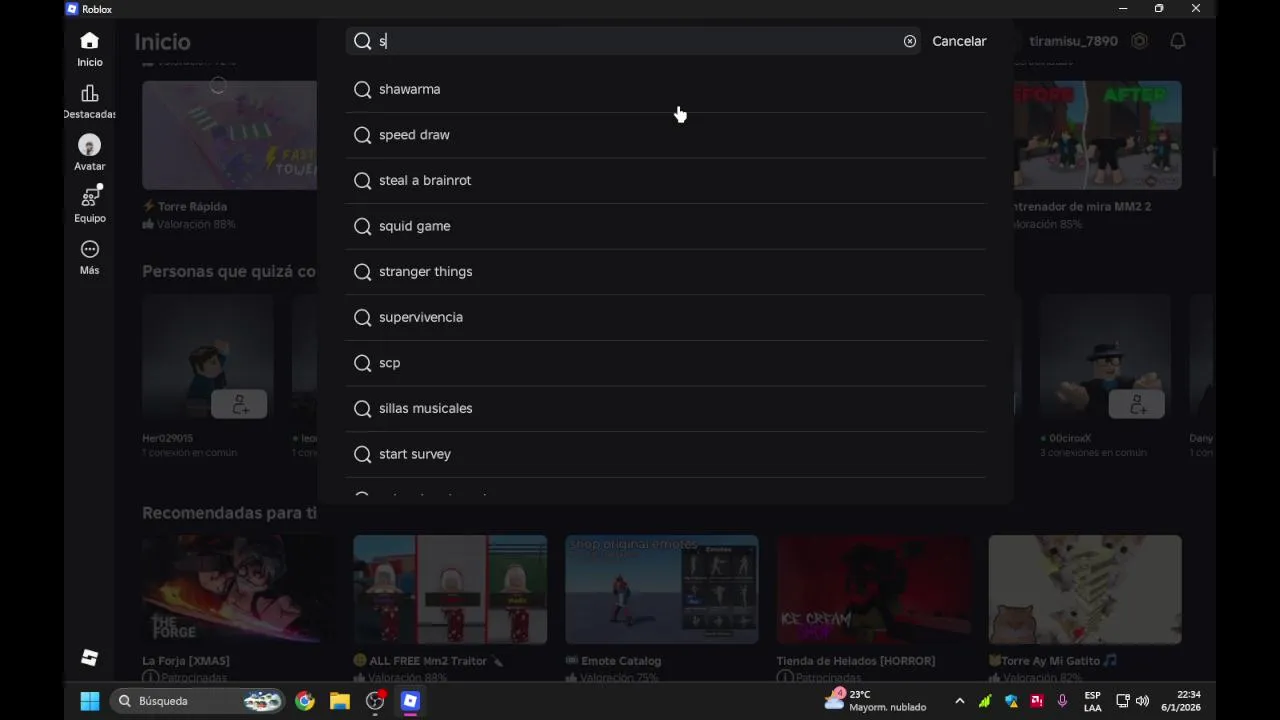
Task: Open the volume tray icon
Action: (x=1143, y=701)
